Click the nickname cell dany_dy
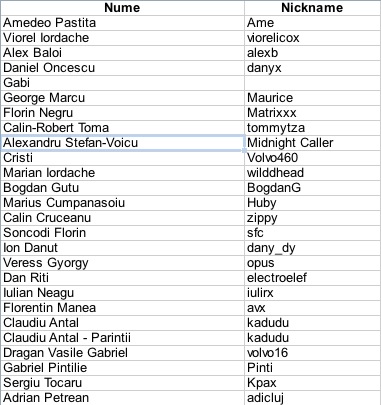This screenshot has height=405, width=381. coord(312,248)
